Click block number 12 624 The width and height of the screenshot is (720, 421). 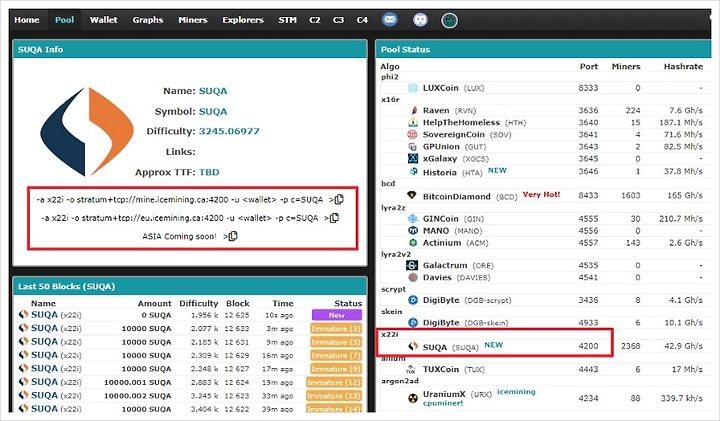[237, 382]
